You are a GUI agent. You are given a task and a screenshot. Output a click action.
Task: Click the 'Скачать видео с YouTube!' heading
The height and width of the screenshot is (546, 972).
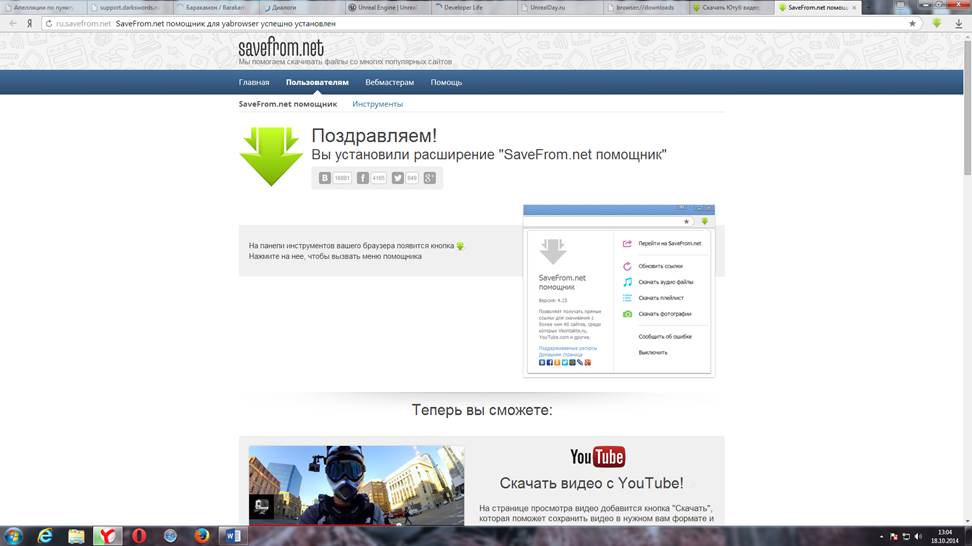(x=591, y=483)
